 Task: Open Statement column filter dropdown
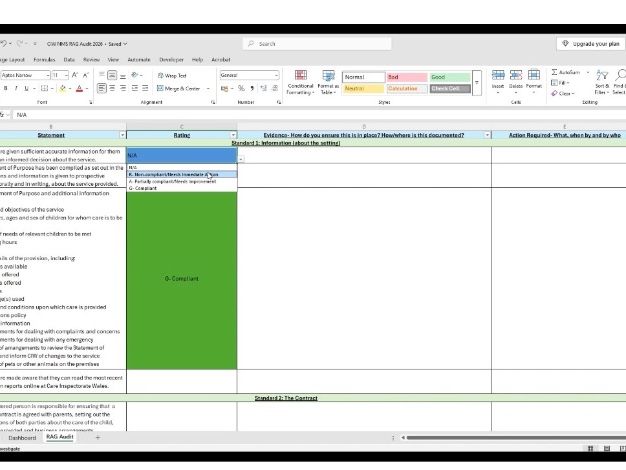click(123, 135)
